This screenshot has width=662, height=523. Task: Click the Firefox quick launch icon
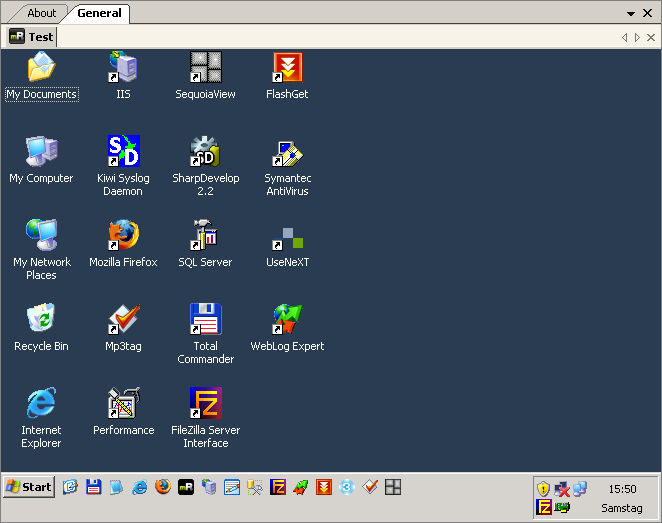coord(163,487)
